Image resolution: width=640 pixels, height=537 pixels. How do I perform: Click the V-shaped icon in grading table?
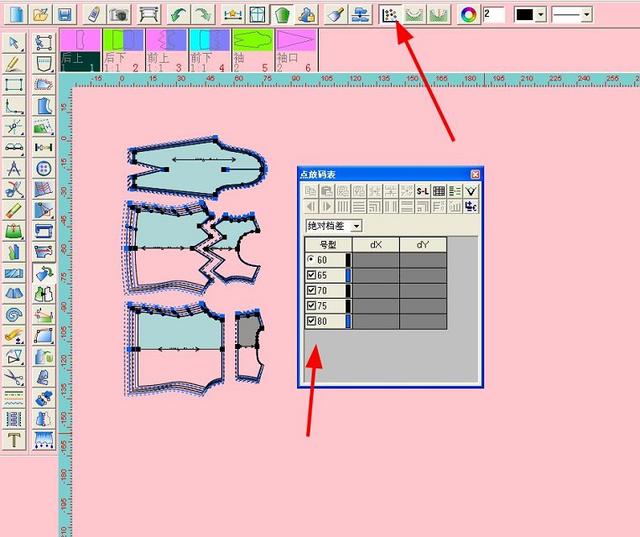click(x=471, y=191)
